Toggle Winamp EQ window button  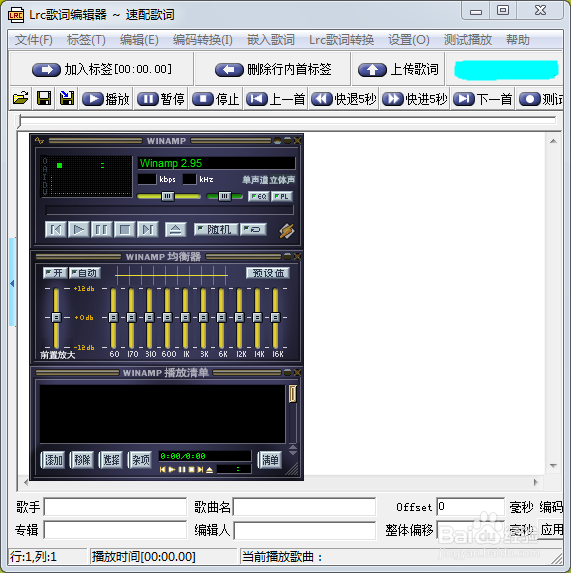click(x=259, y=196)
